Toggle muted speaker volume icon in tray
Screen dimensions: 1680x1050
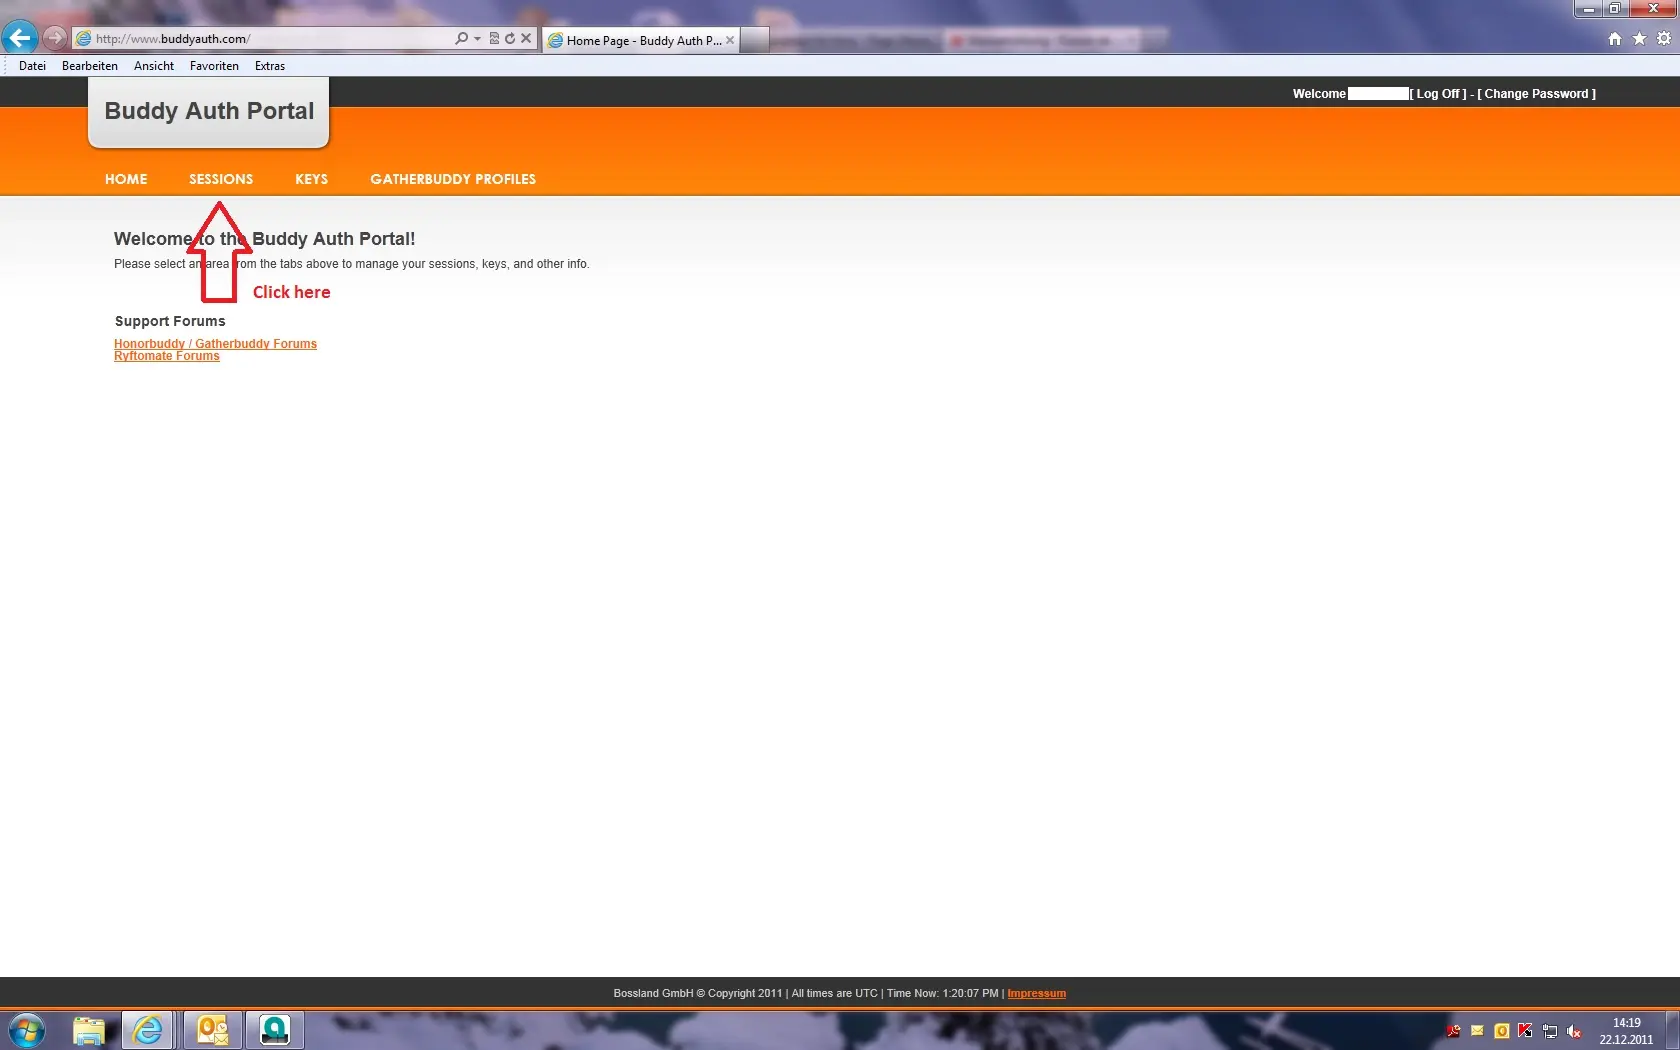[1574, 1031]
